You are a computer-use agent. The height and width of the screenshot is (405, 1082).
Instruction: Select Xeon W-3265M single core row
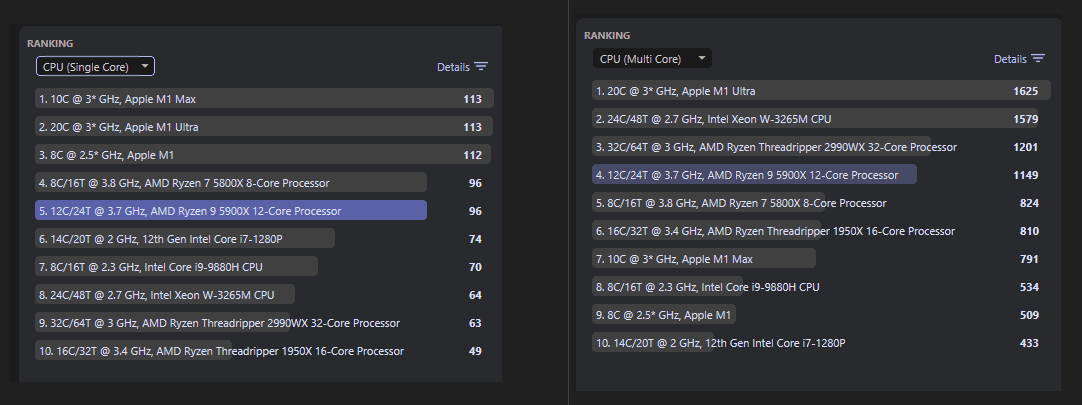point(264,295)
